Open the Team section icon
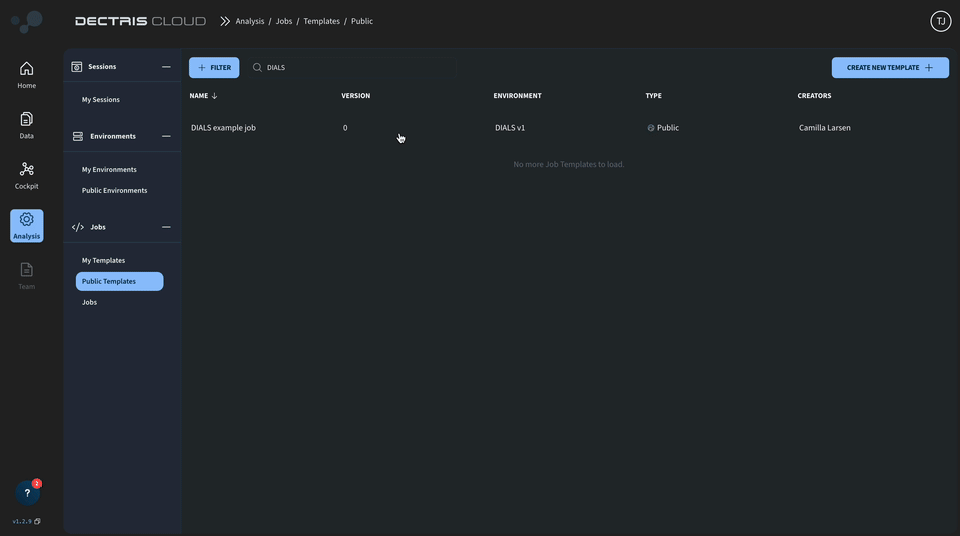 [26, 270]
